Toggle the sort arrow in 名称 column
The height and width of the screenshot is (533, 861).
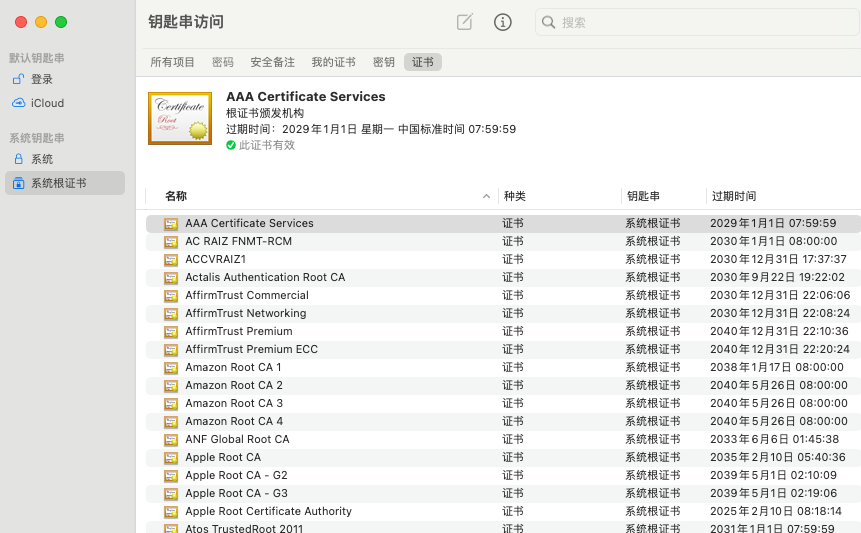point(486,196)
